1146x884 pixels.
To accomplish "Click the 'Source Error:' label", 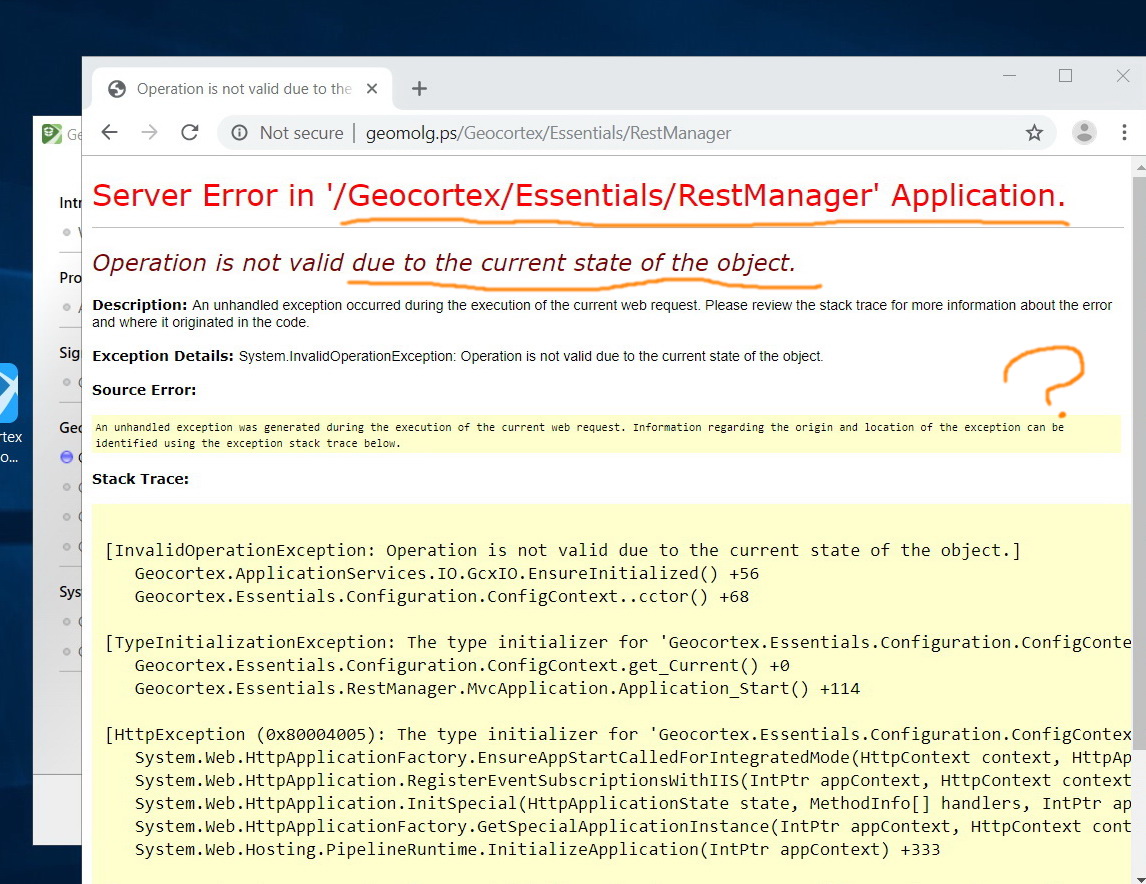I will 144,390.
